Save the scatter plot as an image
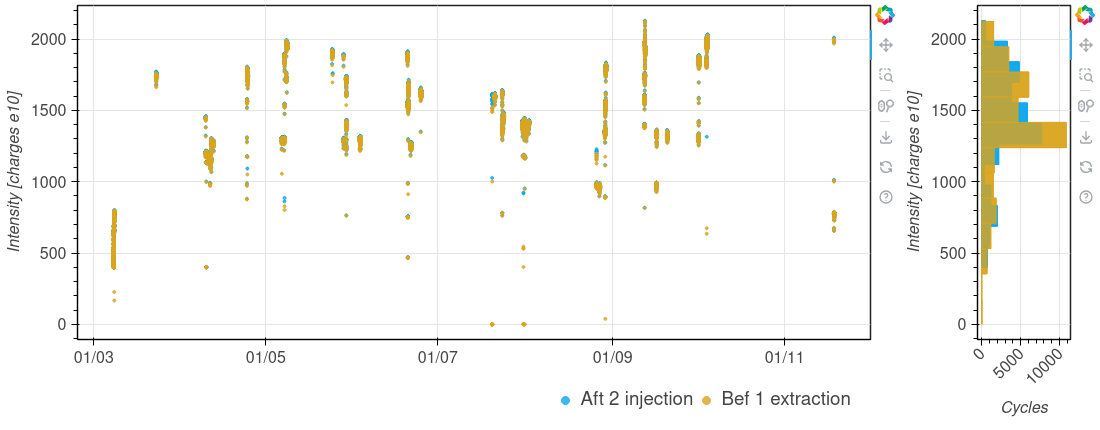 coord(885,137)
